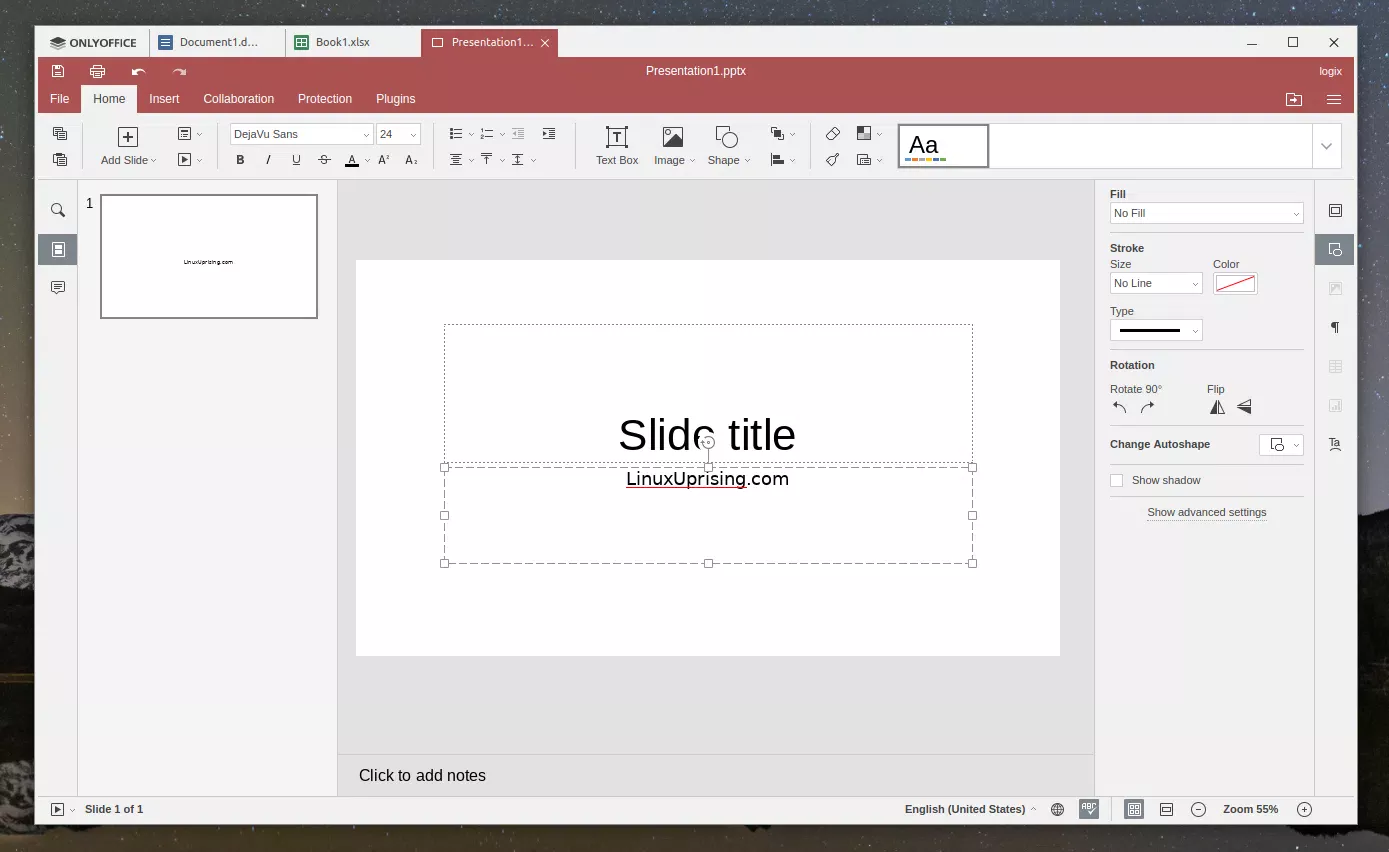Open the change slide layout dropdown

click(189, 134)
